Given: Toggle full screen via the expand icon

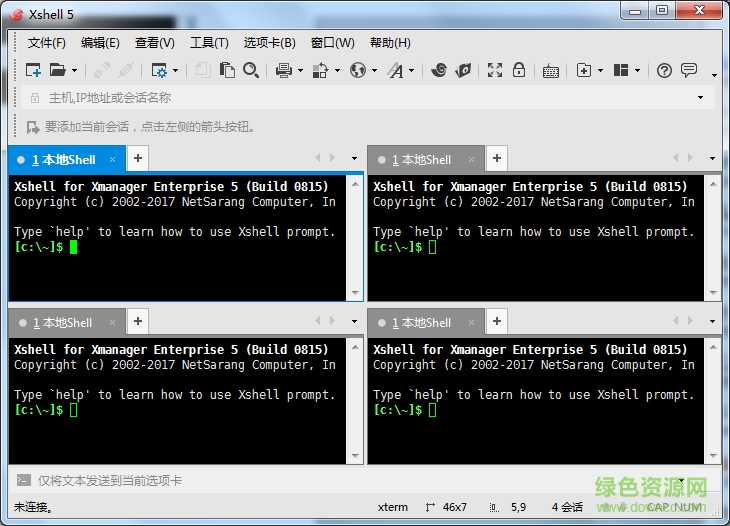Looking at the screenshot, I should 495,70.
